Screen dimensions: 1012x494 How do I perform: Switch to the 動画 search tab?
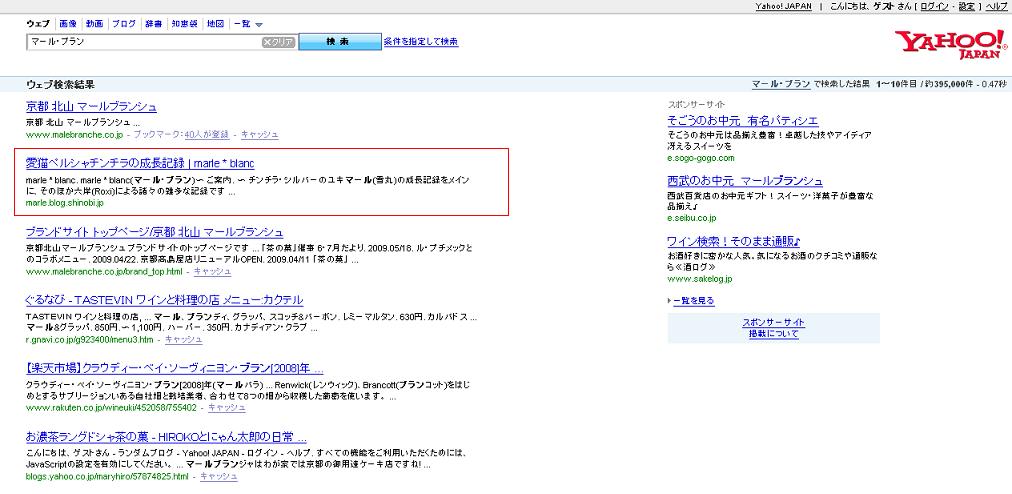pos(94,24)
